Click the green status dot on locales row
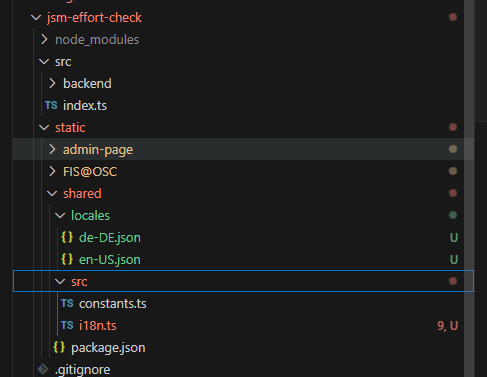 (453, 215)
